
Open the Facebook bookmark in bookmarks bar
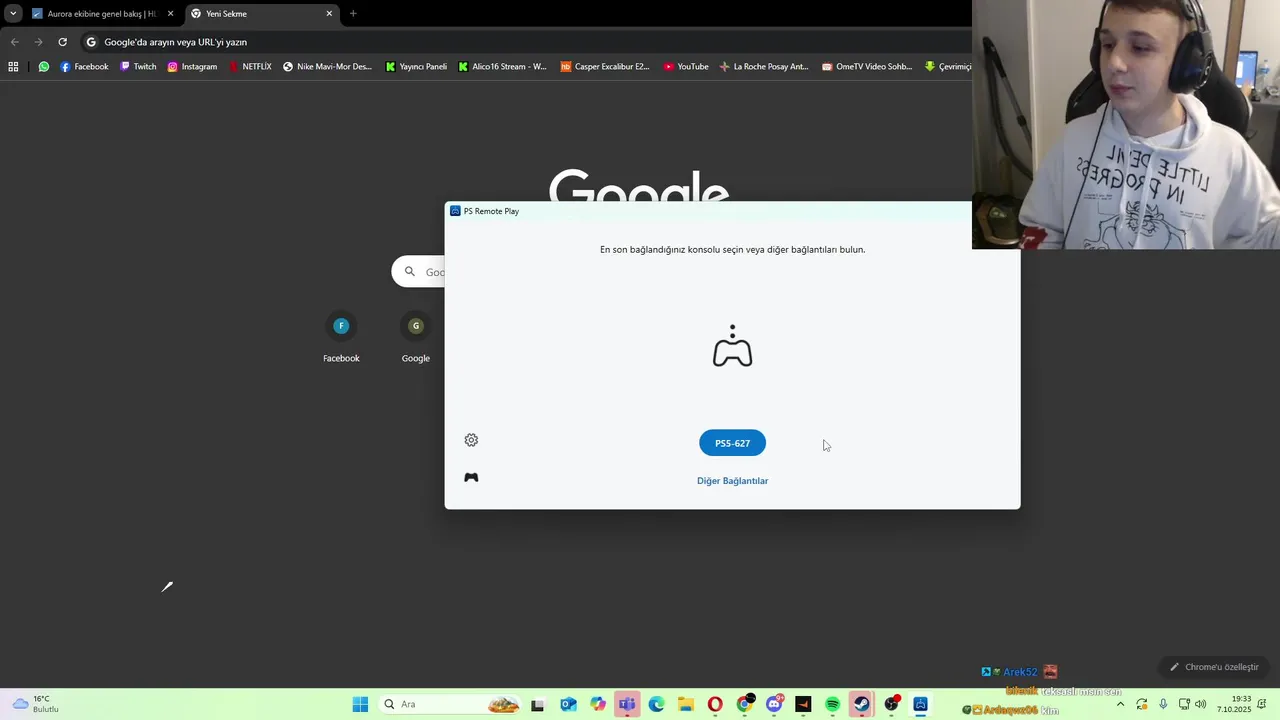[x=84, y=67]
